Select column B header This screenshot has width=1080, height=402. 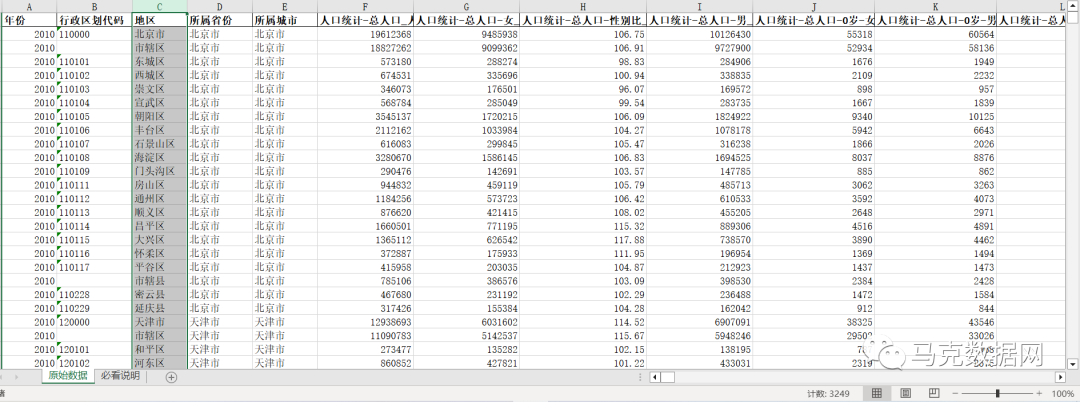click(x=94, y=6)
